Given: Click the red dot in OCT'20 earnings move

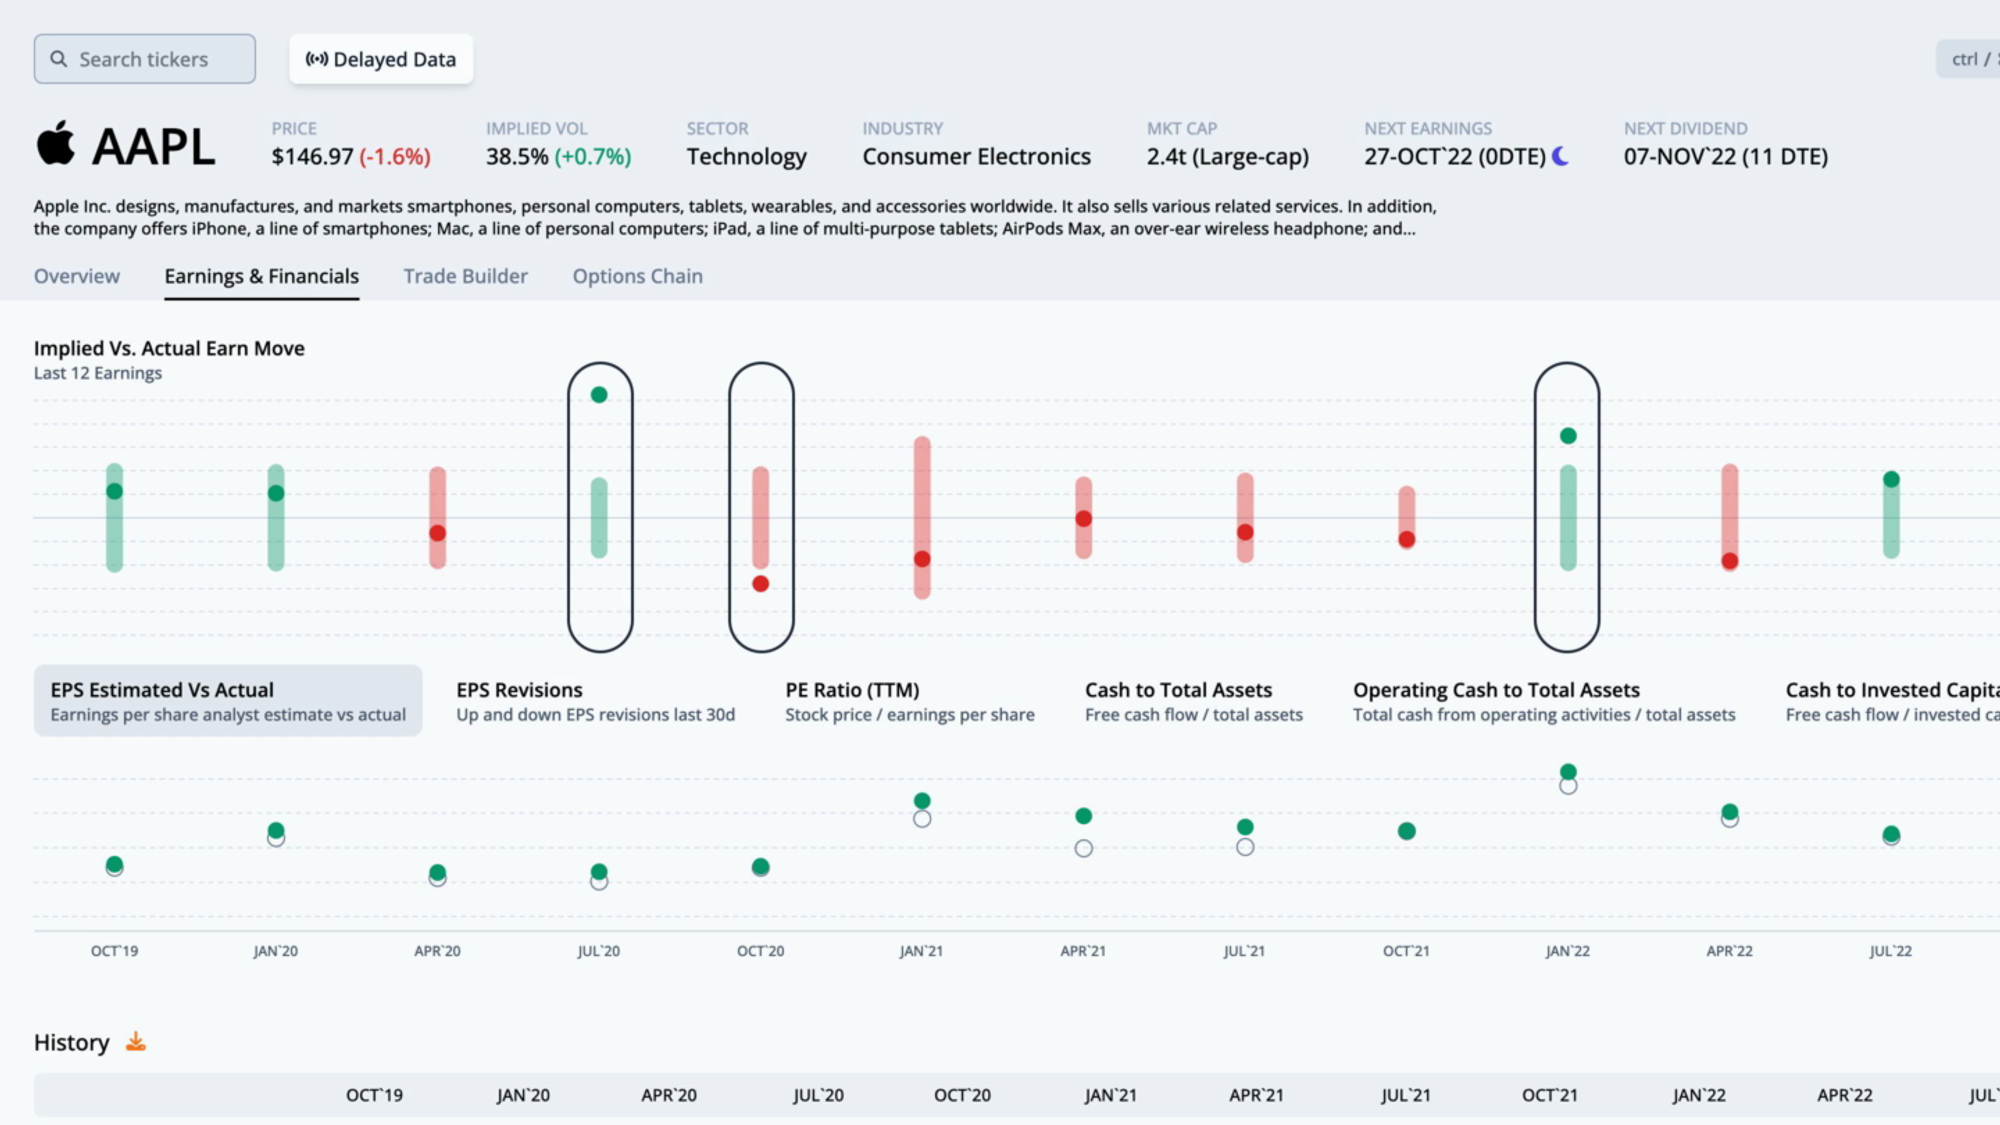Looking at the screenshot, I should coord(761,584).
